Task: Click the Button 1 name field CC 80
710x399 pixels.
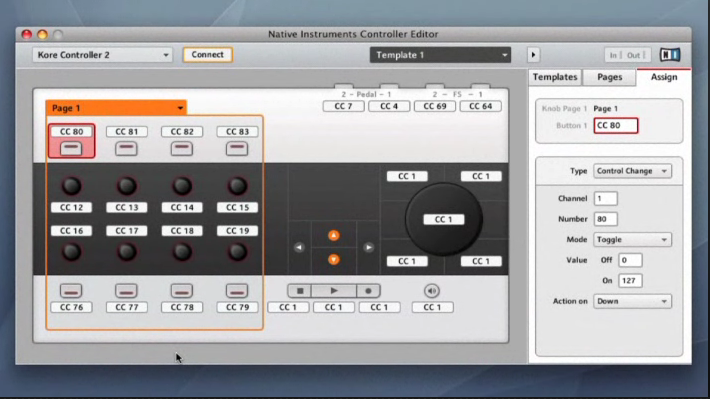Action: pos(616,125)
